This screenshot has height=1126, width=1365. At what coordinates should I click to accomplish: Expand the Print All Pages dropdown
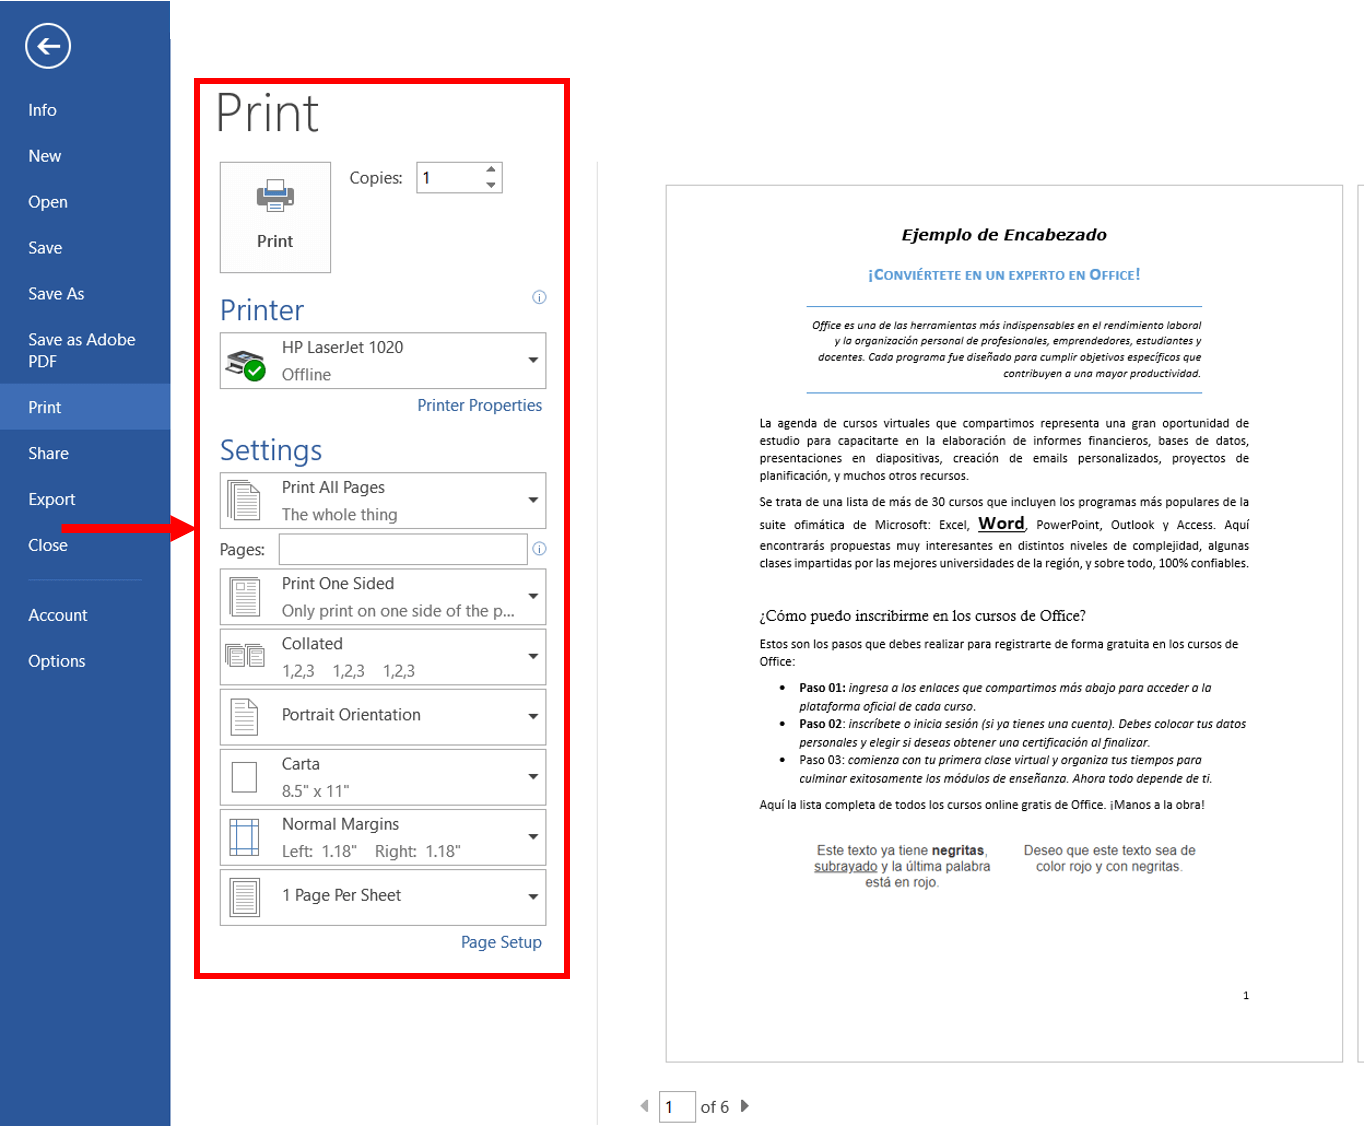pyautogui.click(x=383, y=500)
